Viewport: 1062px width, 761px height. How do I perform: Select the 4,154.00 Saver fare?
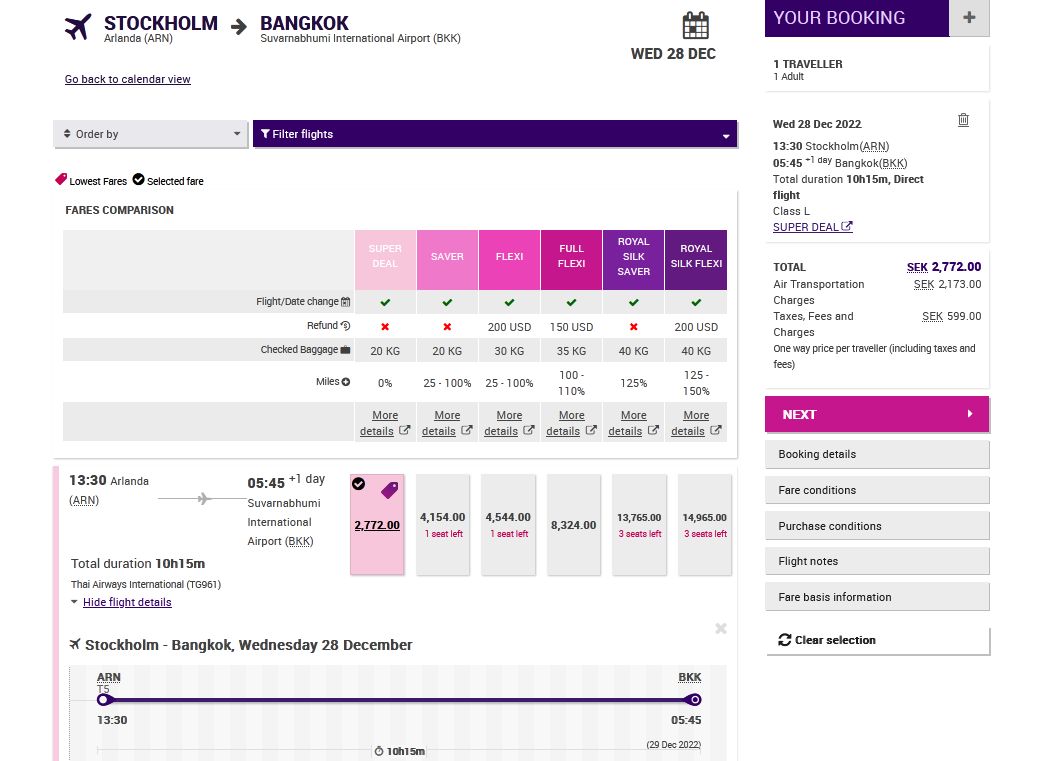click(443, 525)
